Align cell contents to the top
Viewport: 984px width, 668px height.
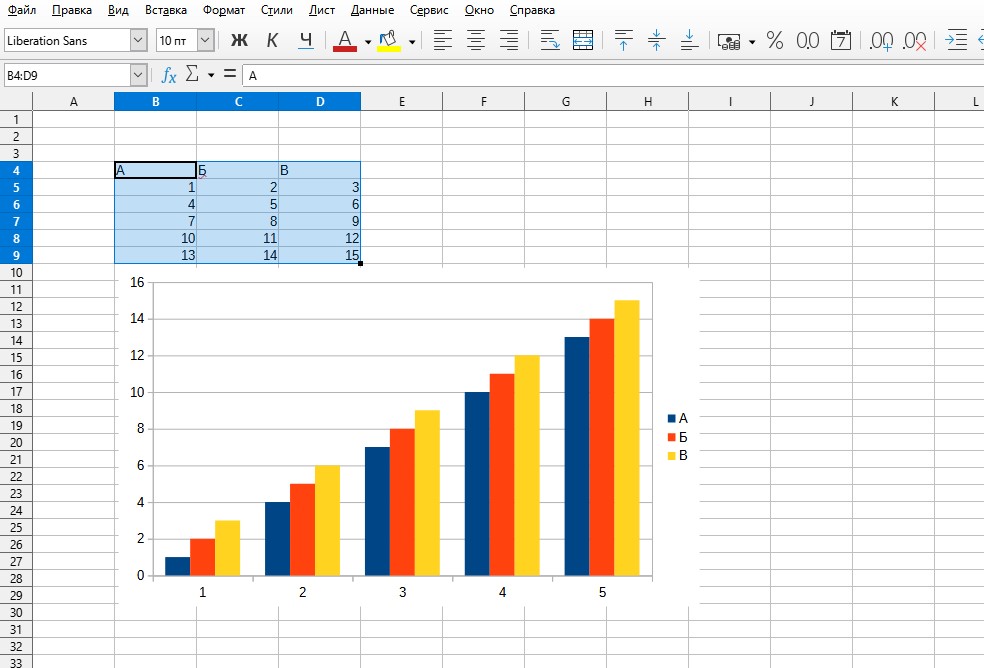click(x=623, y=41)
